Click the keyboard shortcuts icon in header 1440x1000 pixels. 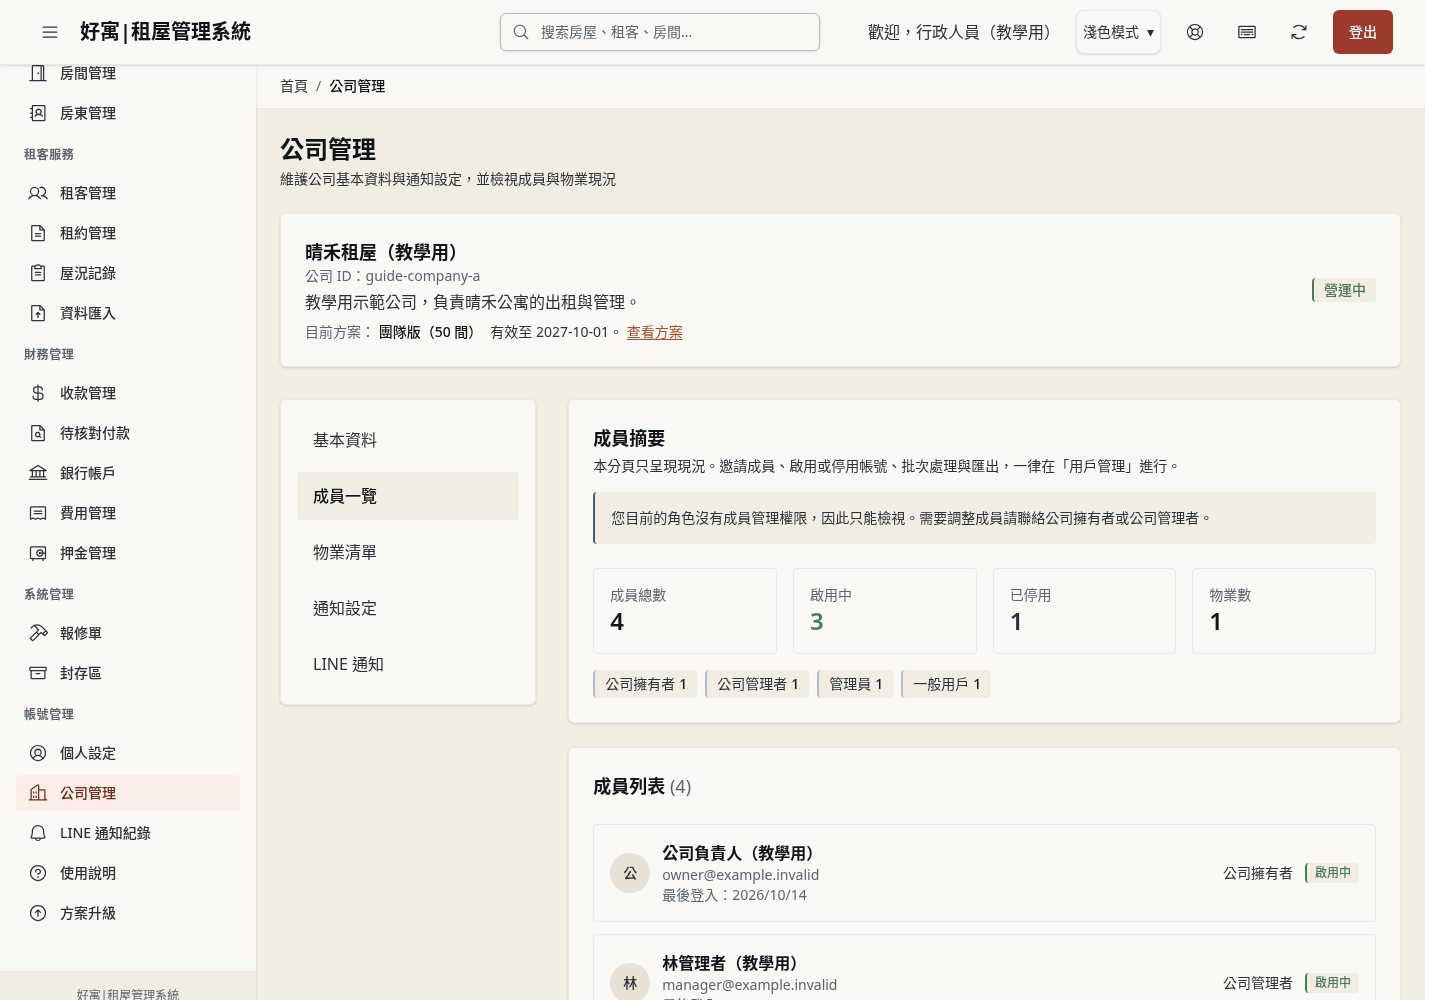[x=1247, y=32]
